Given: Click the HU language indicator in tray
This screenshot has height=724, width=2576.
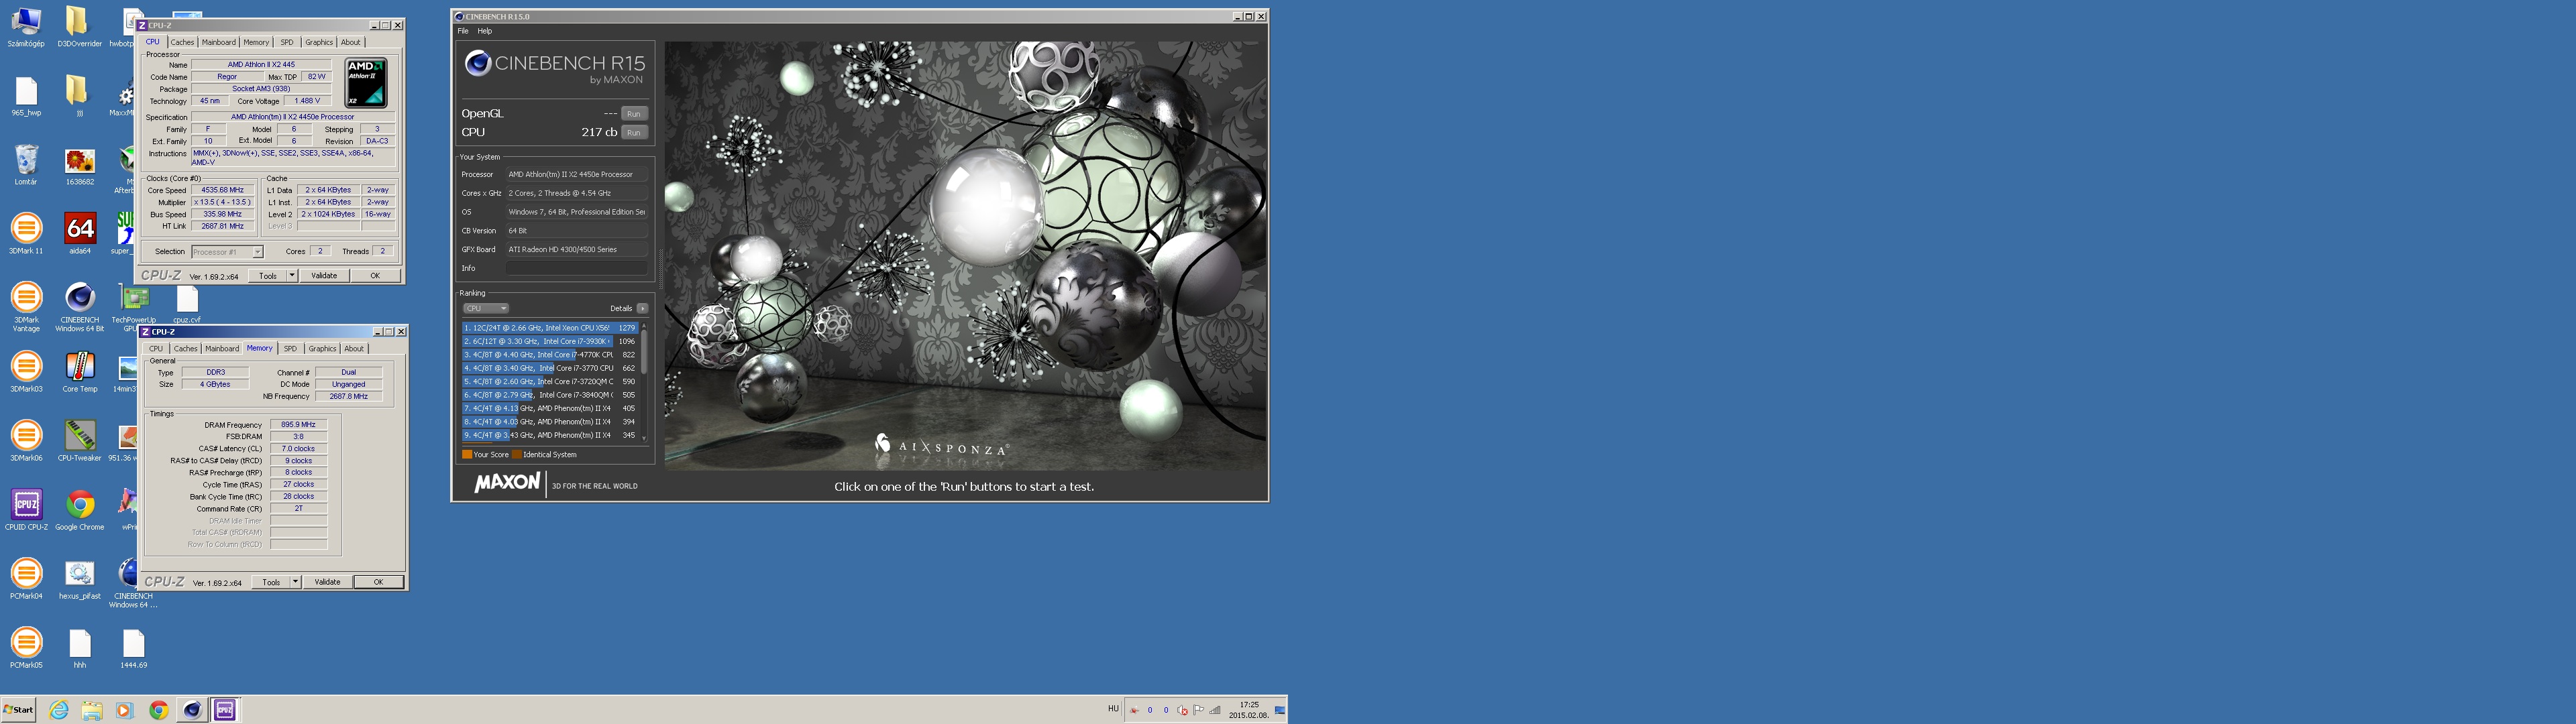Looking at the screenshot, I should 1113,709.
